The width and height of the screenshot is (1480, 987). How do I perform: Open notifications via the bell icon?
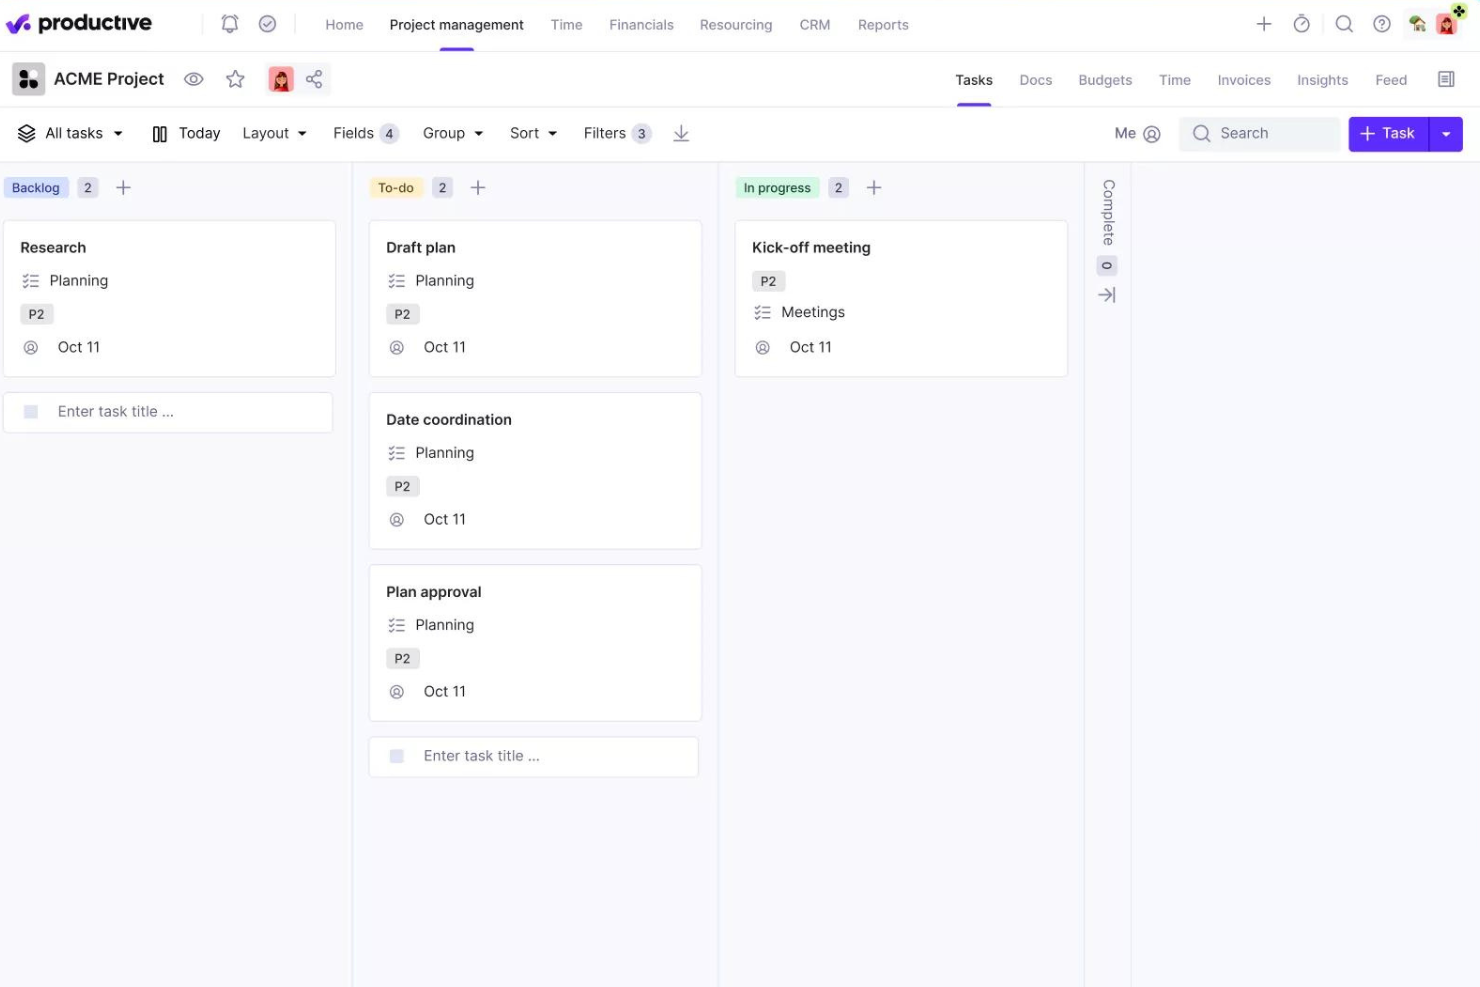[229, 23]
